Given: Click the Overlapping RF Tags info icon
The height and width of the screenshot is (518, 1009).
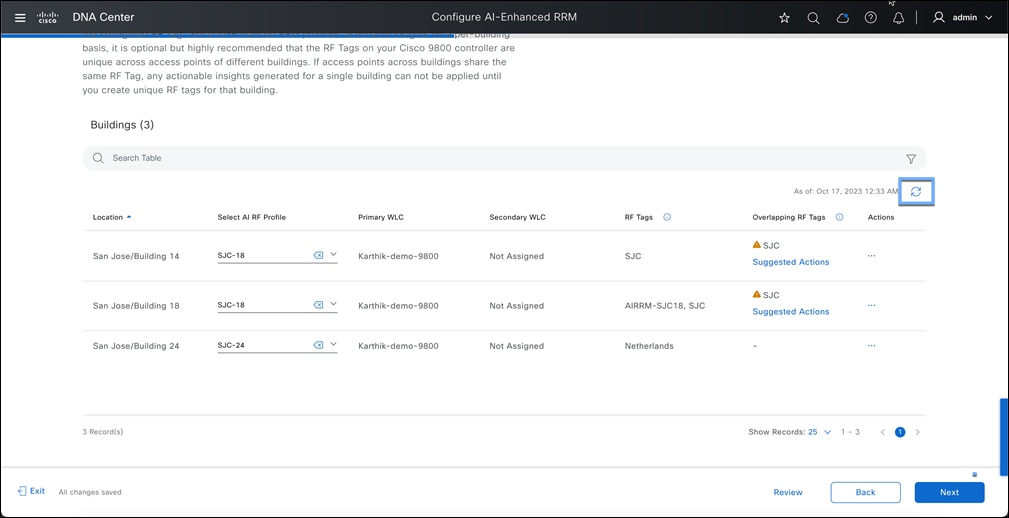Looking at the screenshot, I should [x=839, y=217].
